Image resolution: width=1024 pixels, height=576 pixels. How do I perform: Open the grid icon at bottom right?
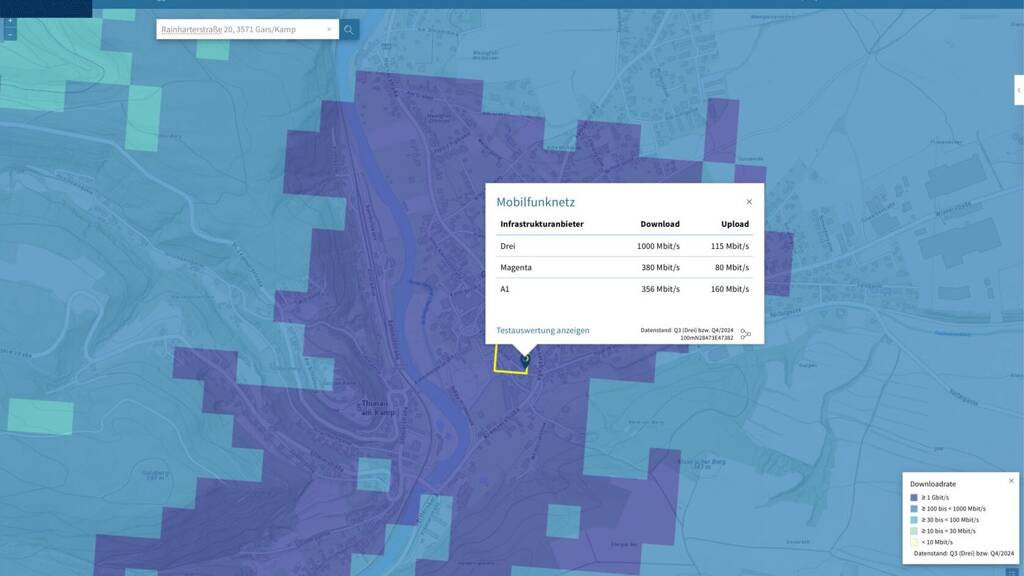click(1011, 571)
